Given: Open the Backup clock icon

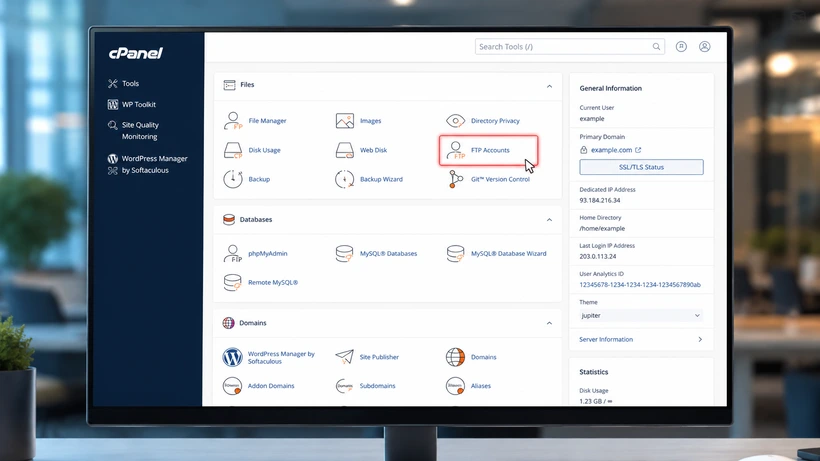Looking at the screenshot, I should click(233, 179).
